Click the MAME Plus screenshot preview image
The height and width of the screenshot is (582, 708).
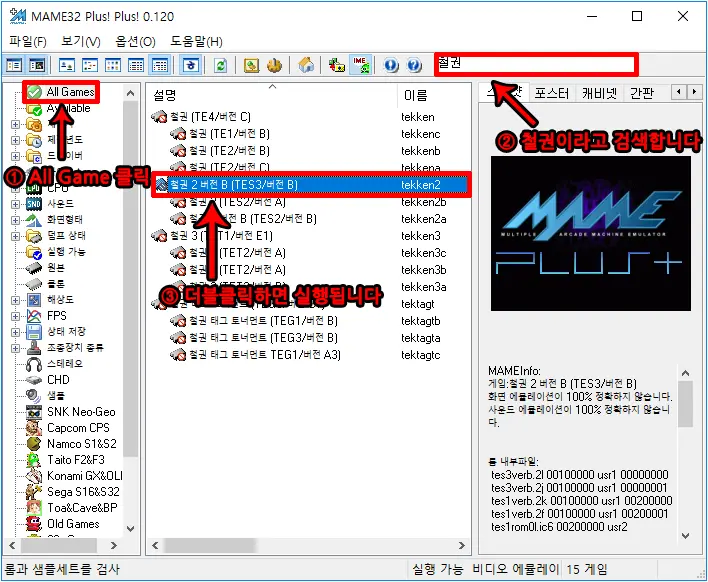(x=591, y=233)
